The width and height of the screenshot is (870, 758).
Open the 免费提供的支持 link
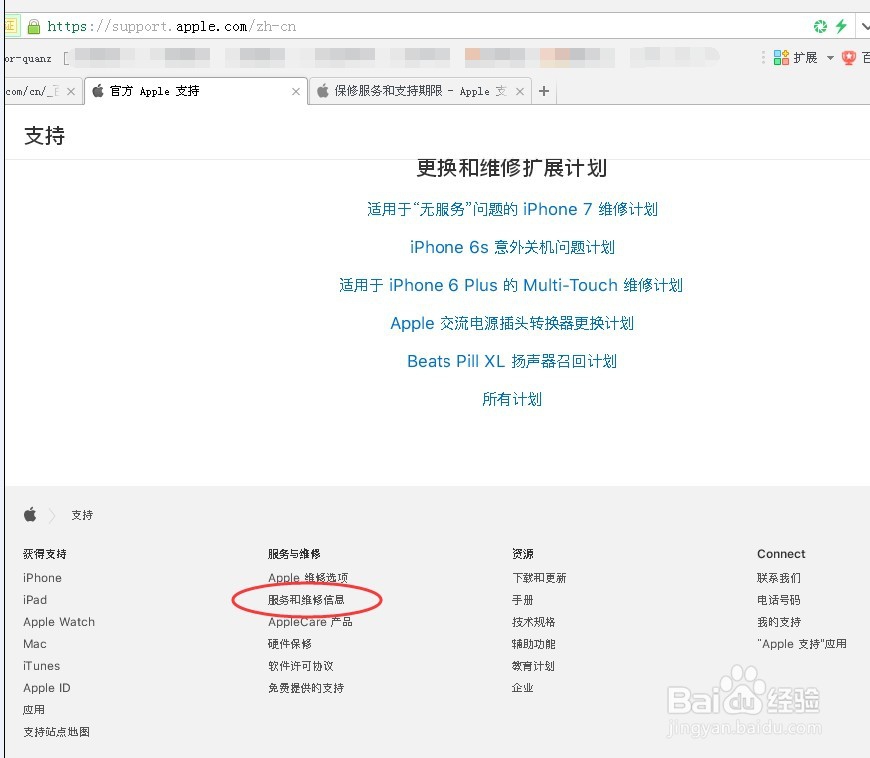click(x=306, y=688)
